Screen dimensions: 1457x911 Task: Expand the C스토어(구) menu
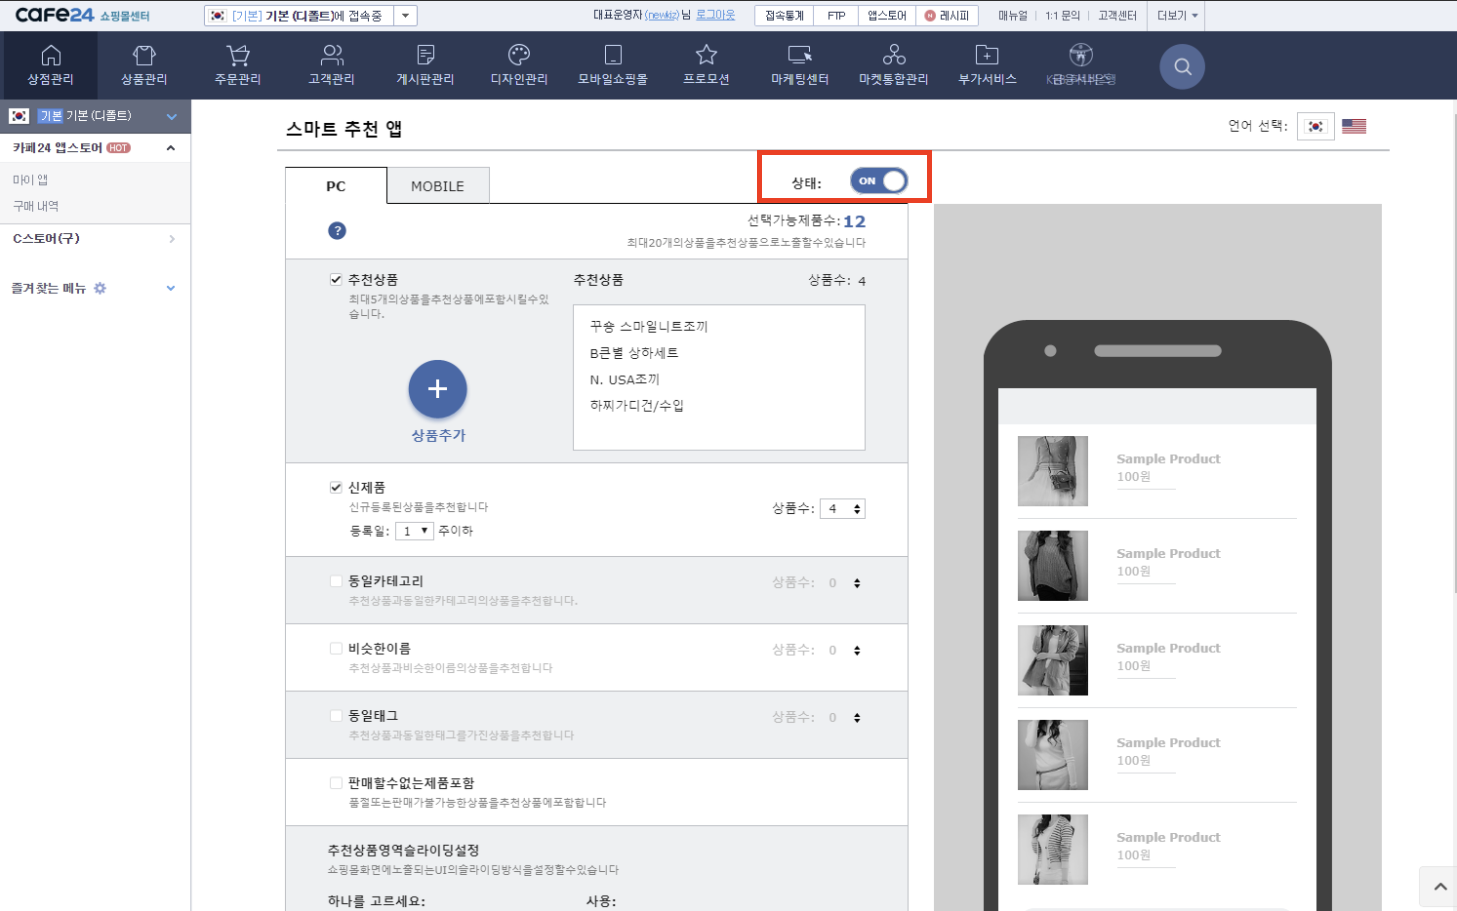tap(172, 239)
